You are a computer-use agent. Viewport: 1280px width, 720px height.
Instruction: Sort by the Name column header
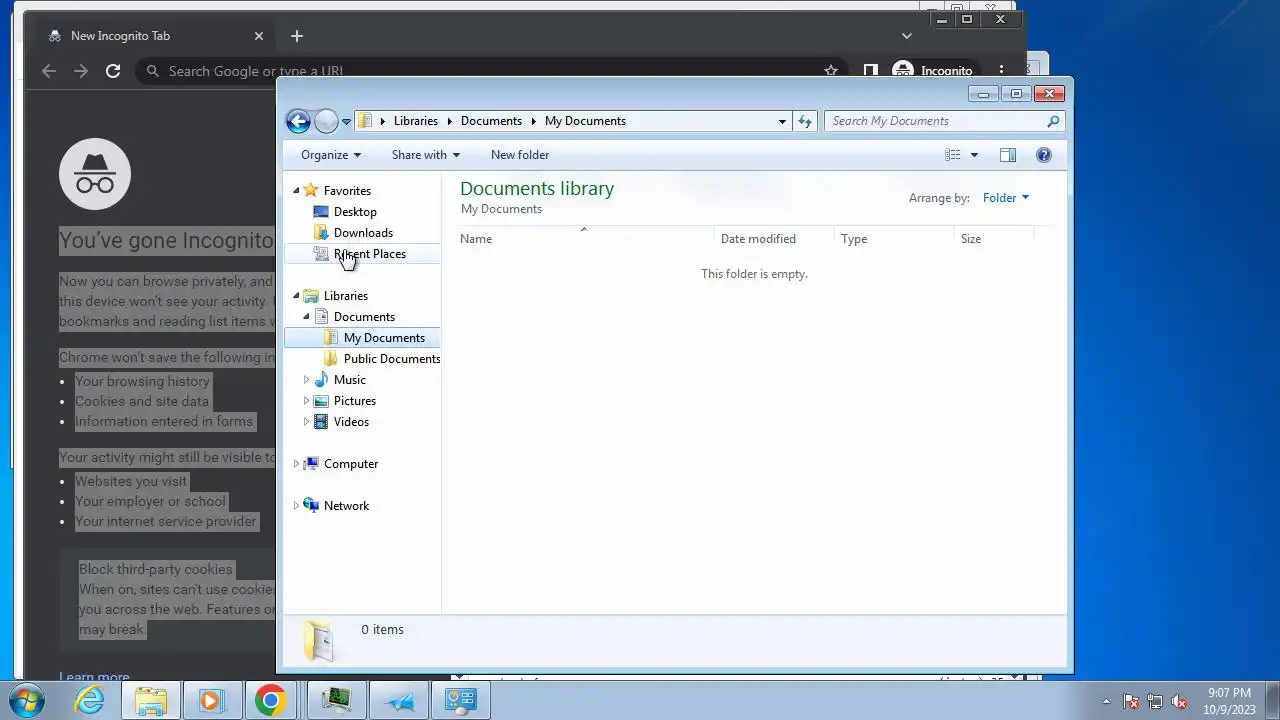(x=586, y=239)
